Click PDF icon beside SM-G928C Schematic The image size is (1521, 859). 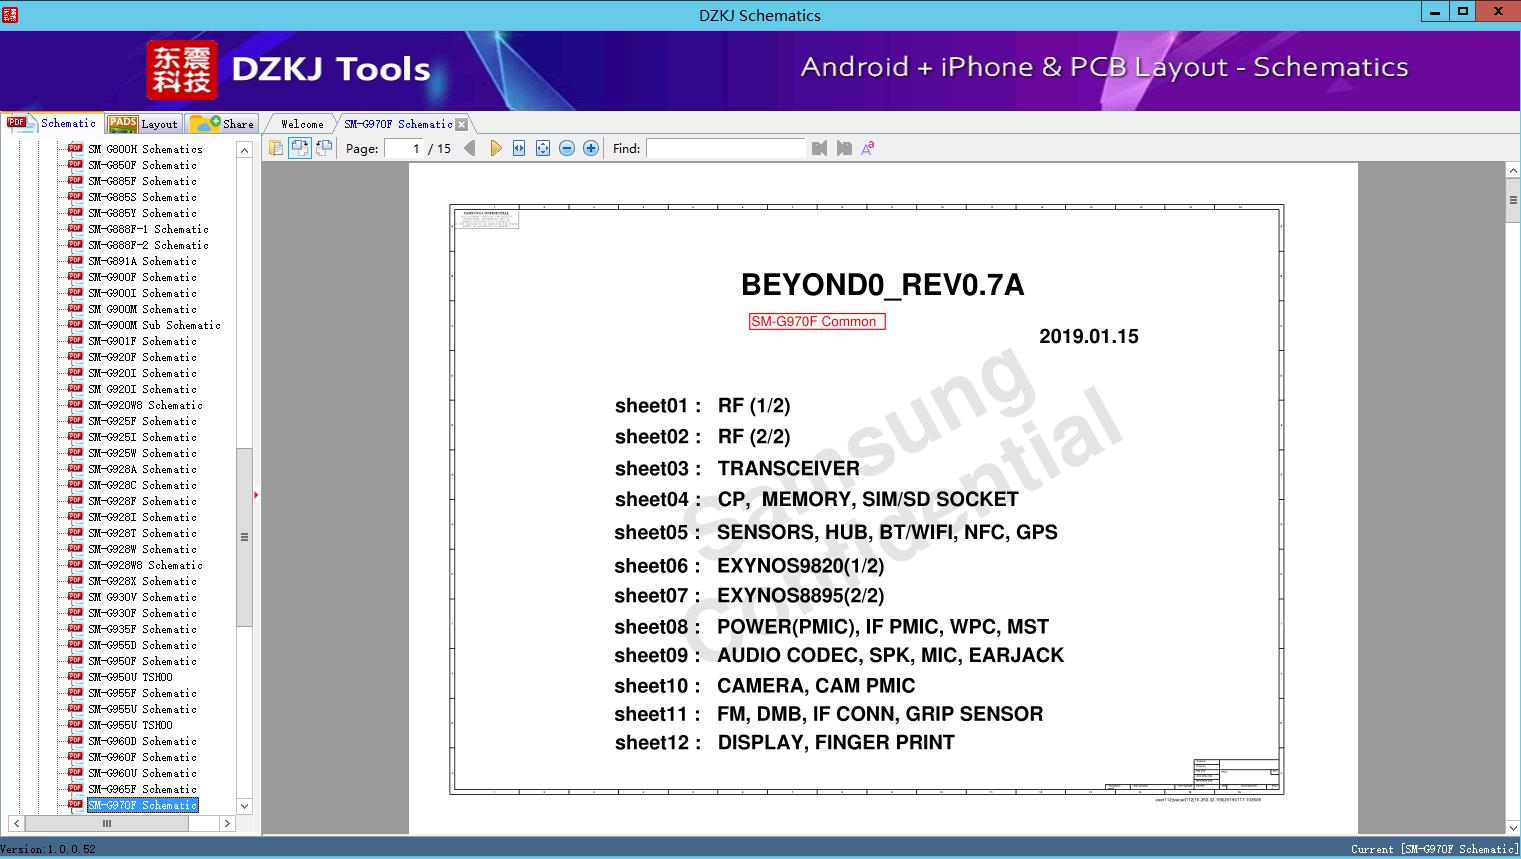pos(75,484)
